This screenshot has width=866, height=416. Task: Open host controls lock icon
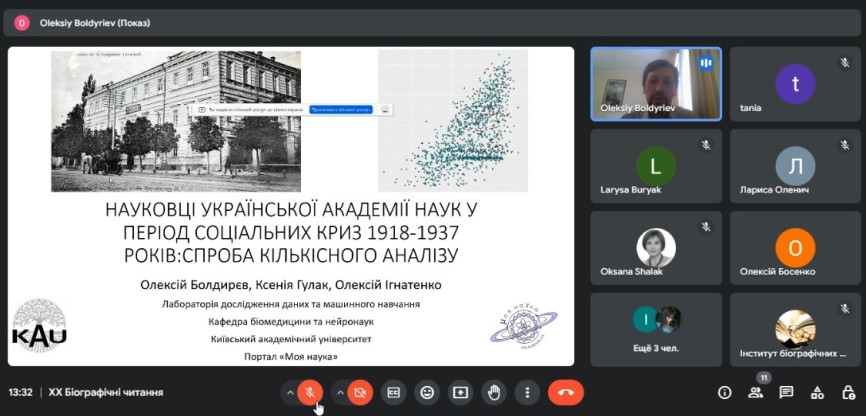[847, 392]
